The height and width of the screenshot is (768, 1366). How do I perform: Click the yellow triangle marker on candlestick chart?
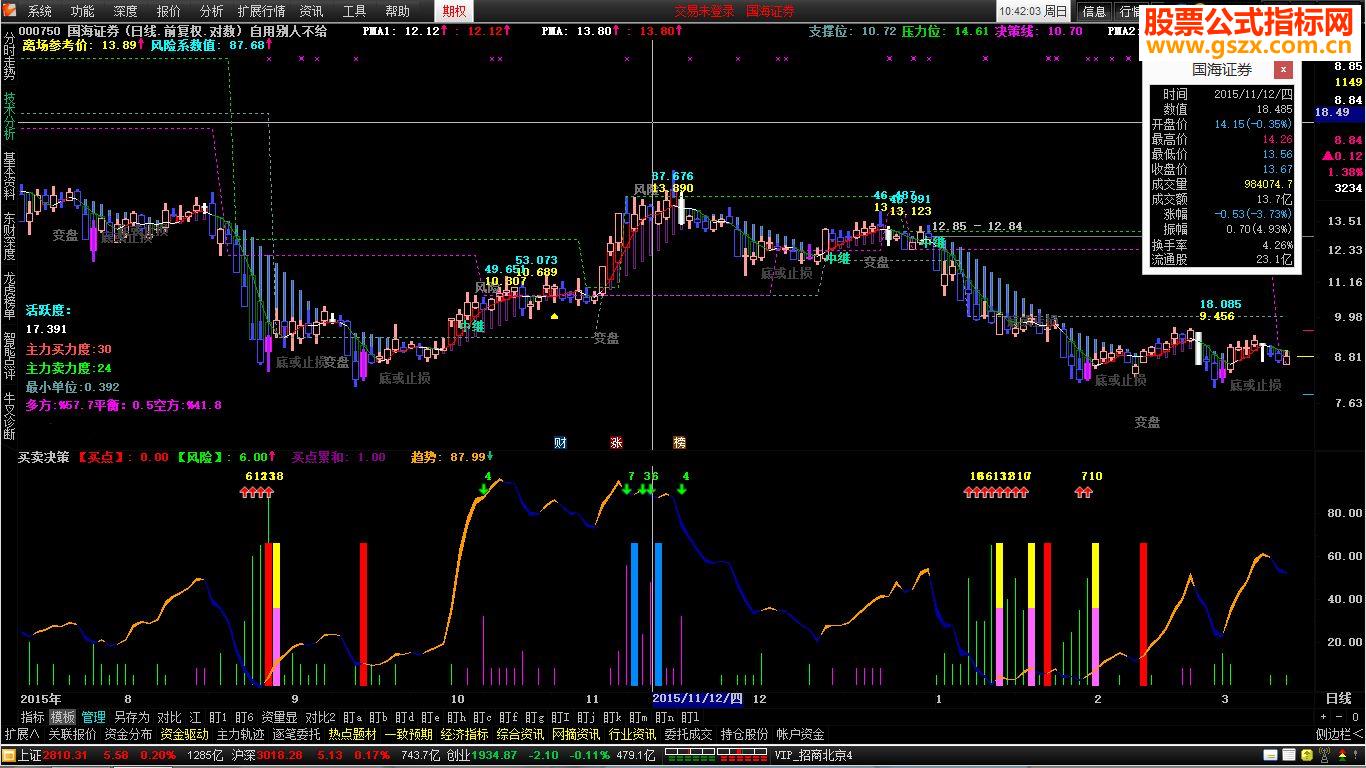554,316
